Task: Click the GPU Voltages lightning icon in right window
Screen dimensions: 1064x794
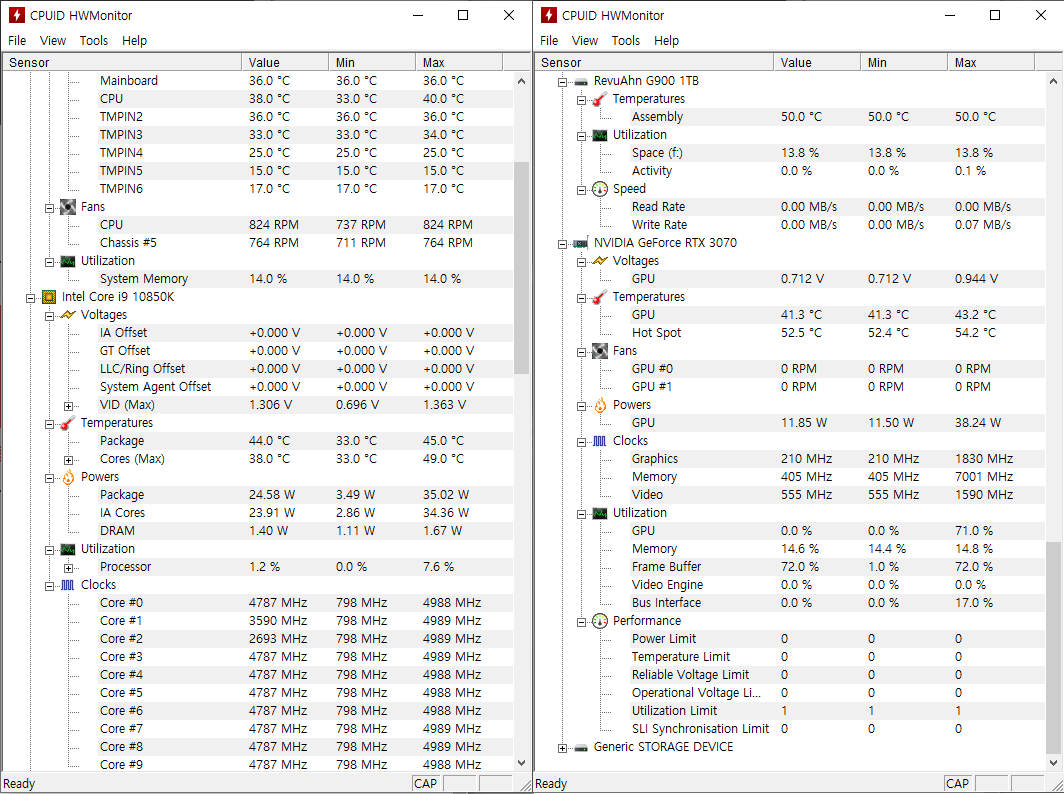Action: 600,261
